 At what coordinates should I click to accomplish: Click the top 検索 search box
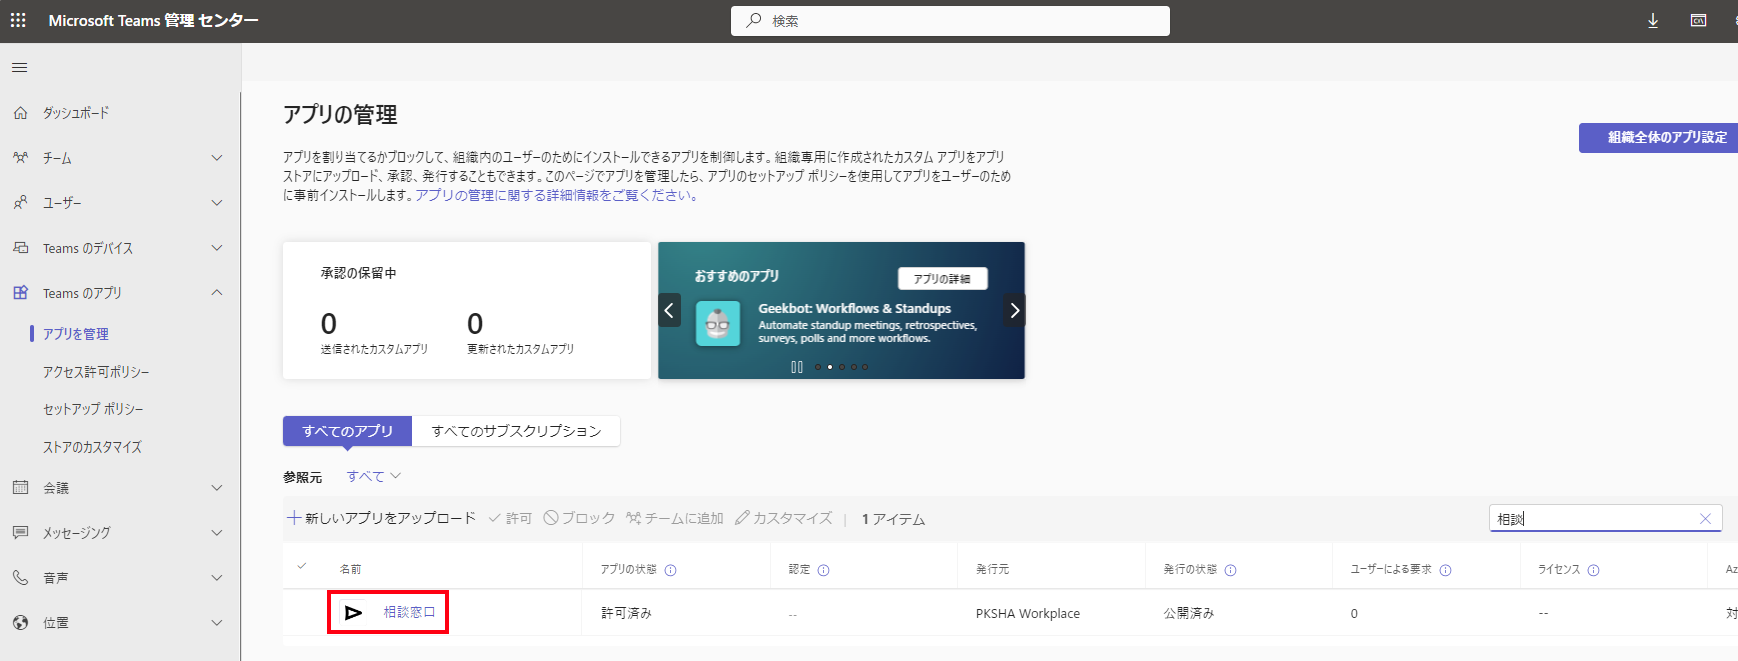950,21
